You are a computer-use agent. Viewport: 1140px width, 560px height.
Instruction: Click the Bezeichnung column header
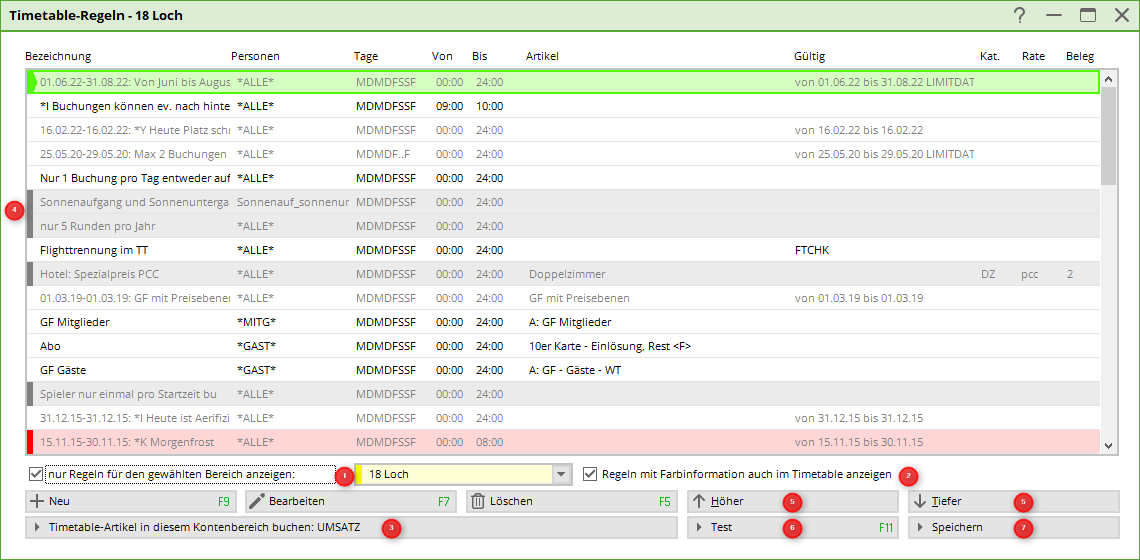click(58, 56)
